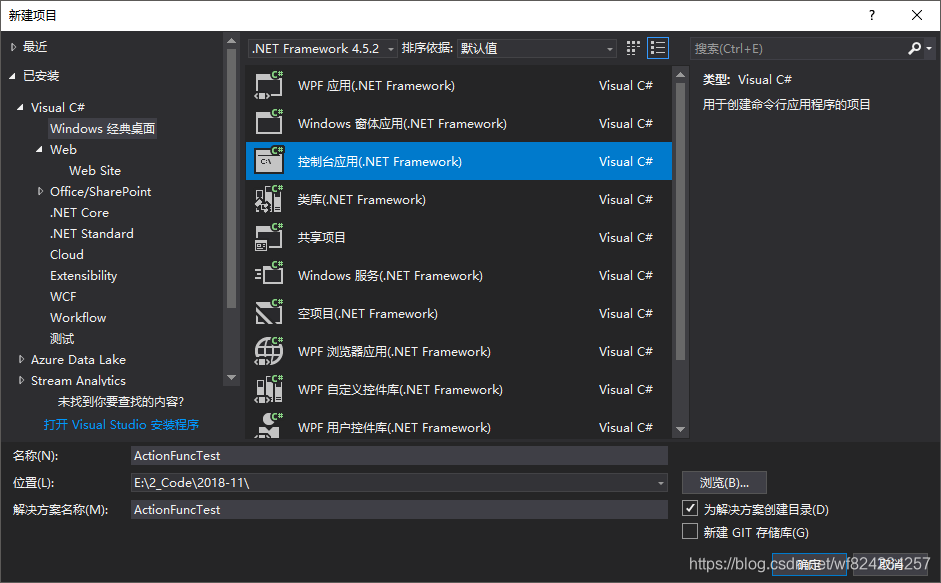Open the sort-by 默认值 dropdown
The width and height of the screenshot is (941, 583).
pos(537,48)
